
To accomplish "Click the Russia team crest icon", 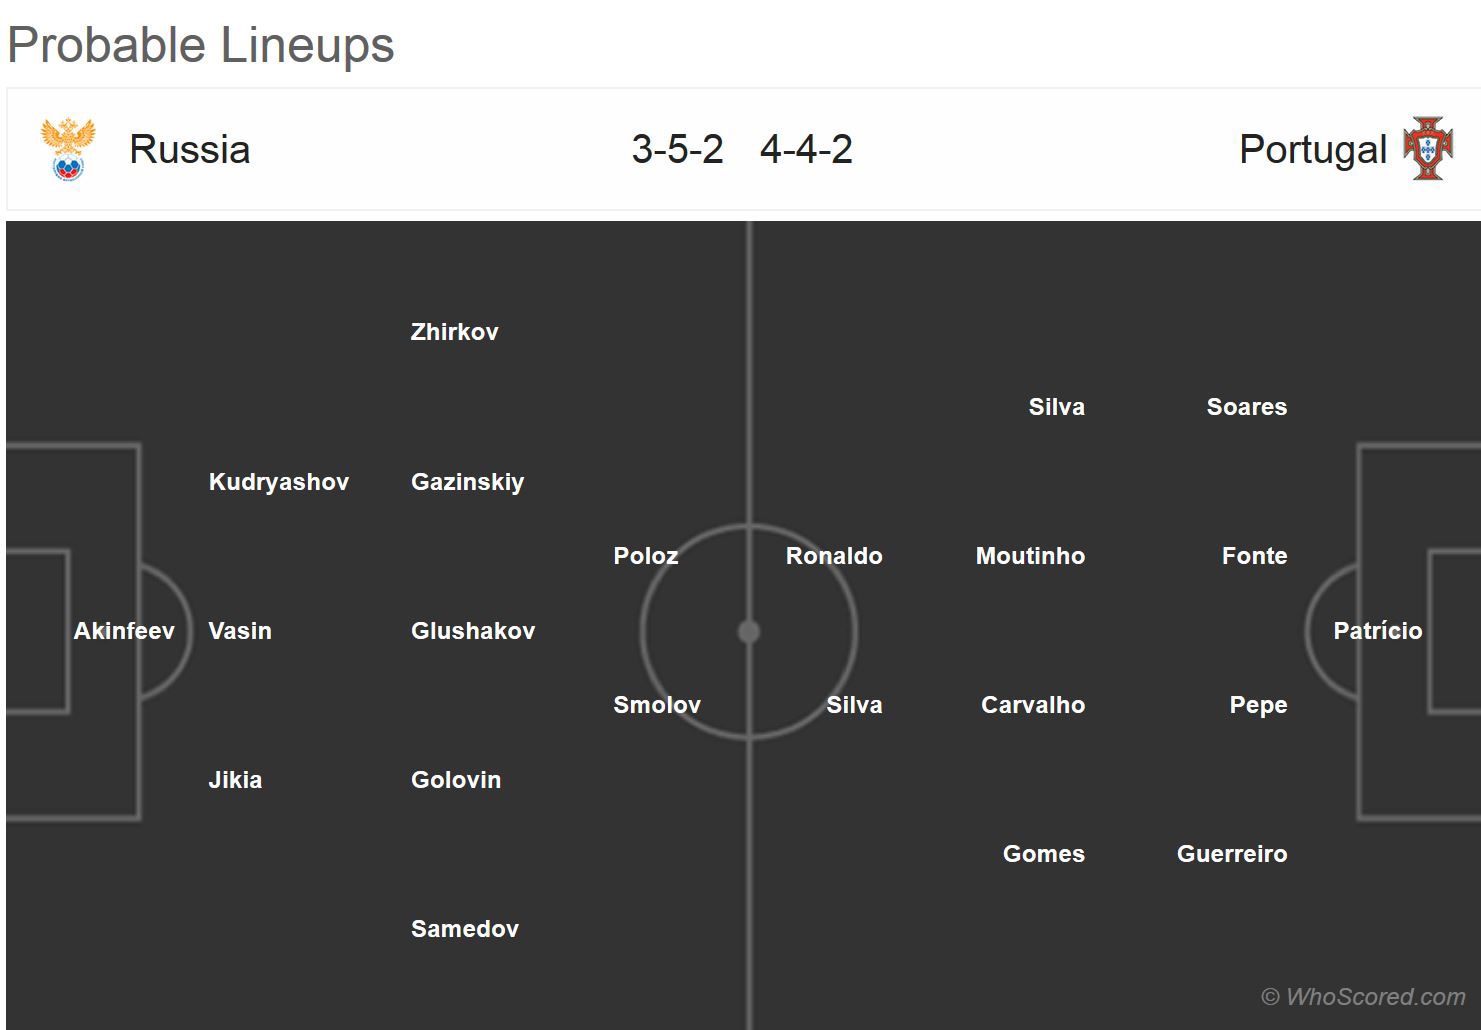I will [68, 150].
